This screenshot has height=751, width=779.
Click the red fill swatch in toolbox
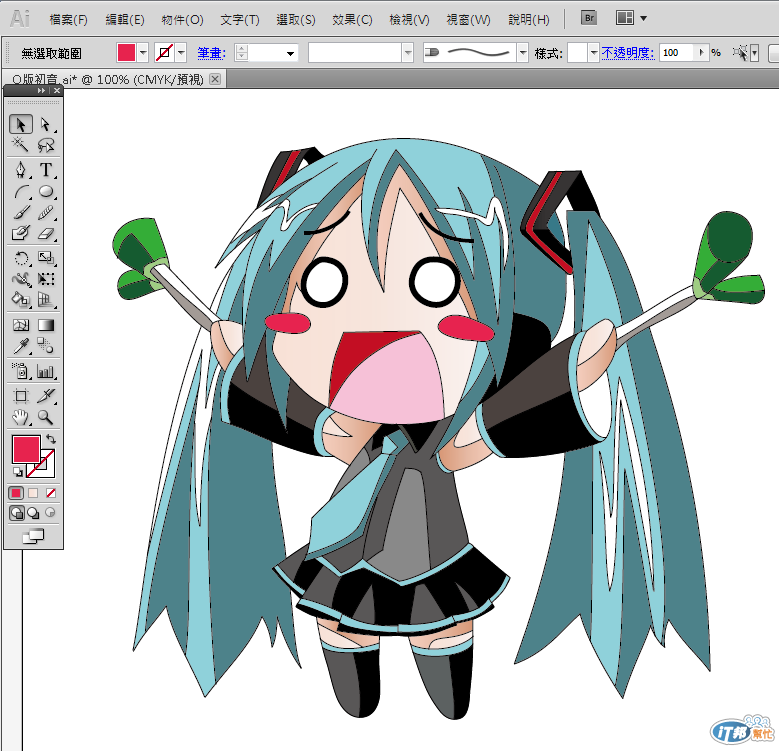click(26, 449)
